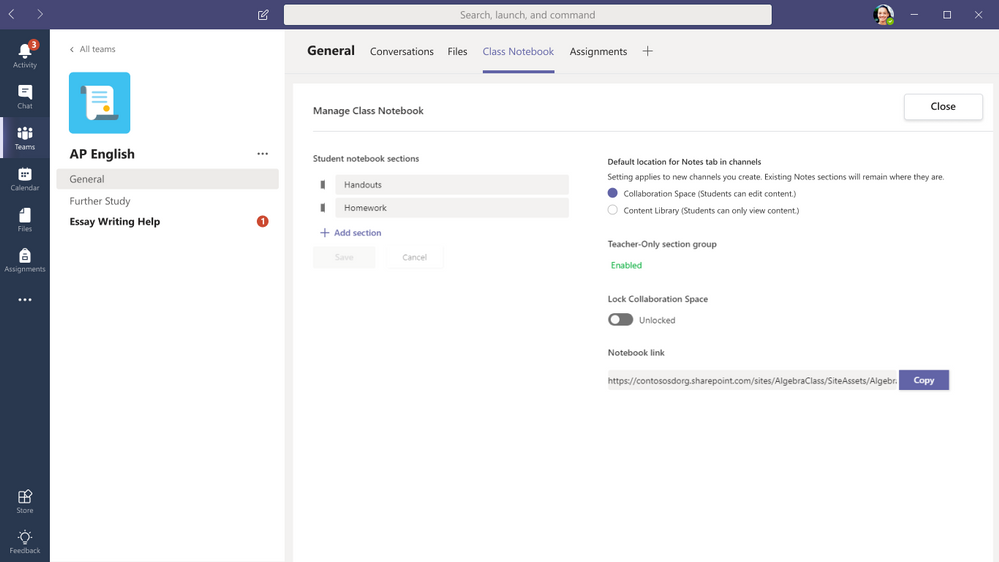The height and width of the screenshot is (562, 999).
Task: Open Assignments in the left rail
Action: (x=25, y=261)
